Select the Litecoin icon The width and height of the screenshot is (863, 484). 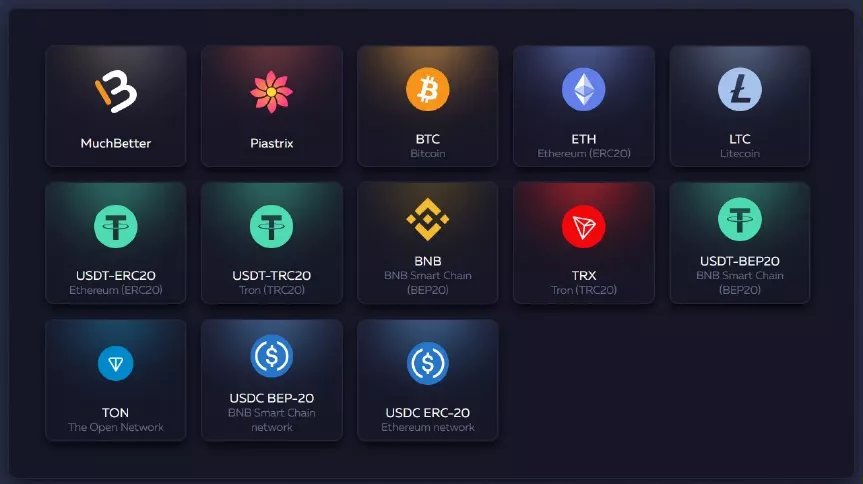(x=740, y=89)
